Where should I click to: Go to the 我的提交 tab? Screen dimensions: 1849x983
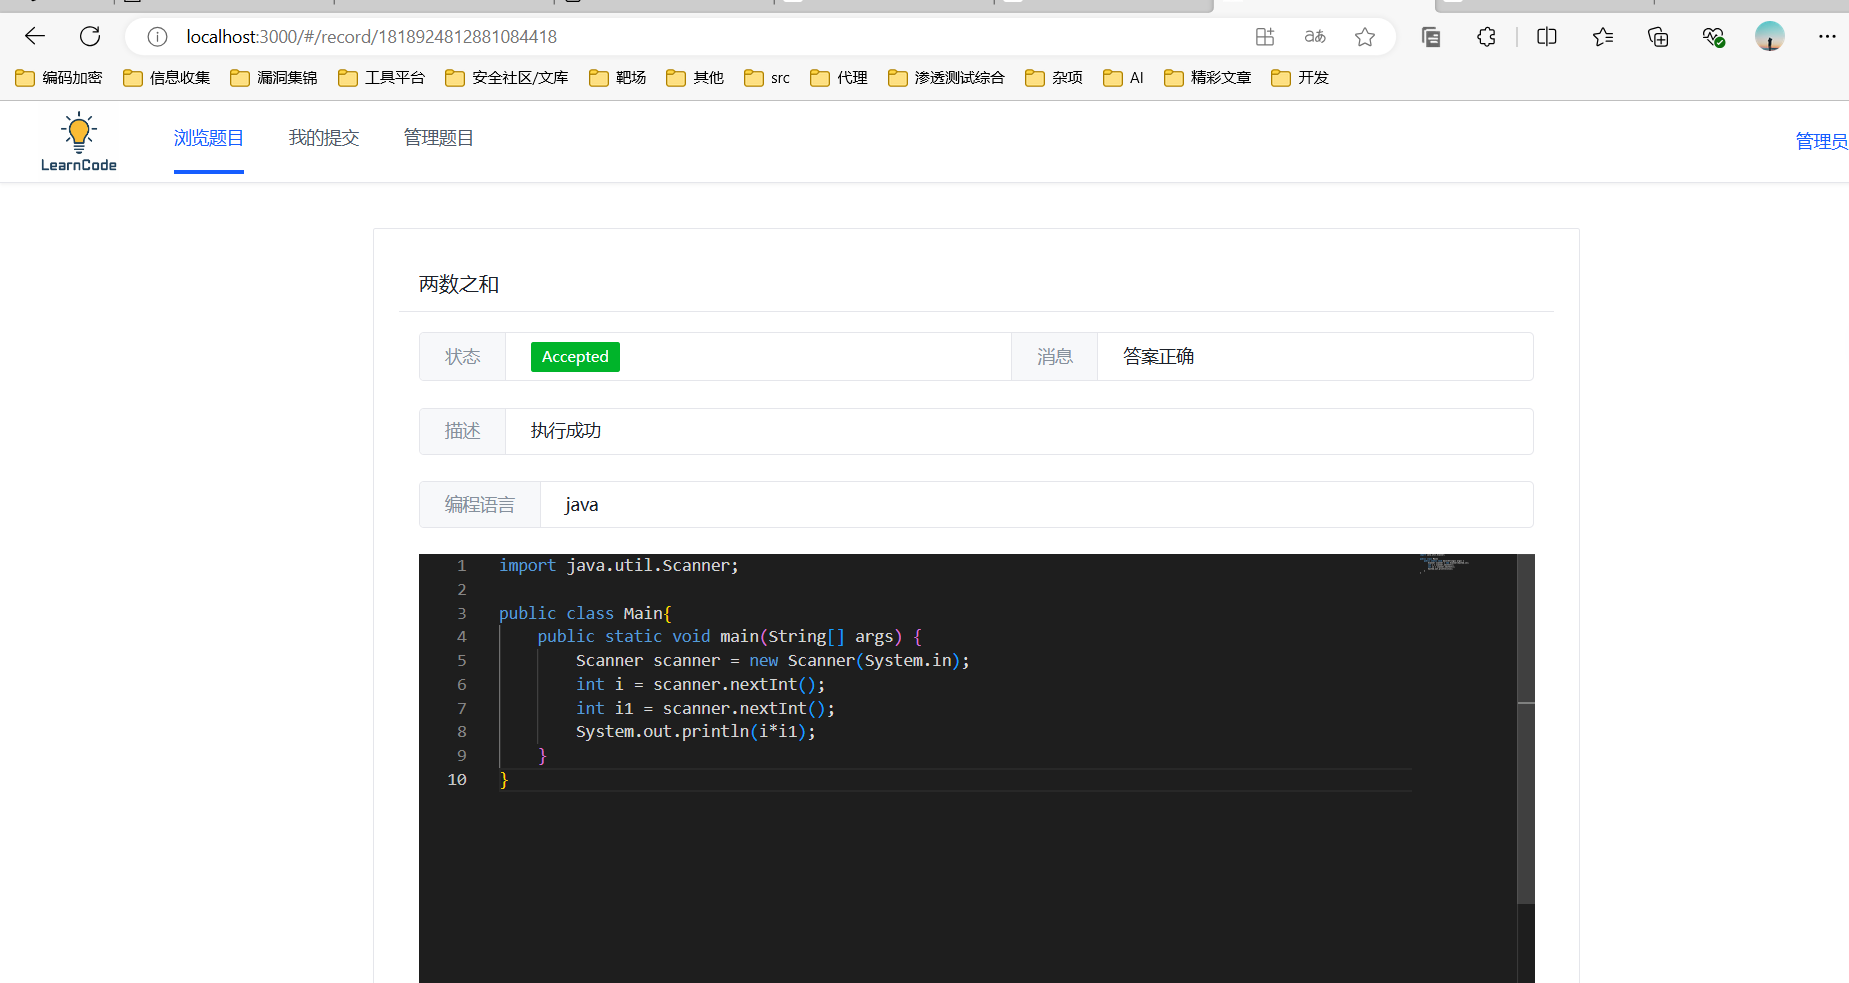(323, 138)
